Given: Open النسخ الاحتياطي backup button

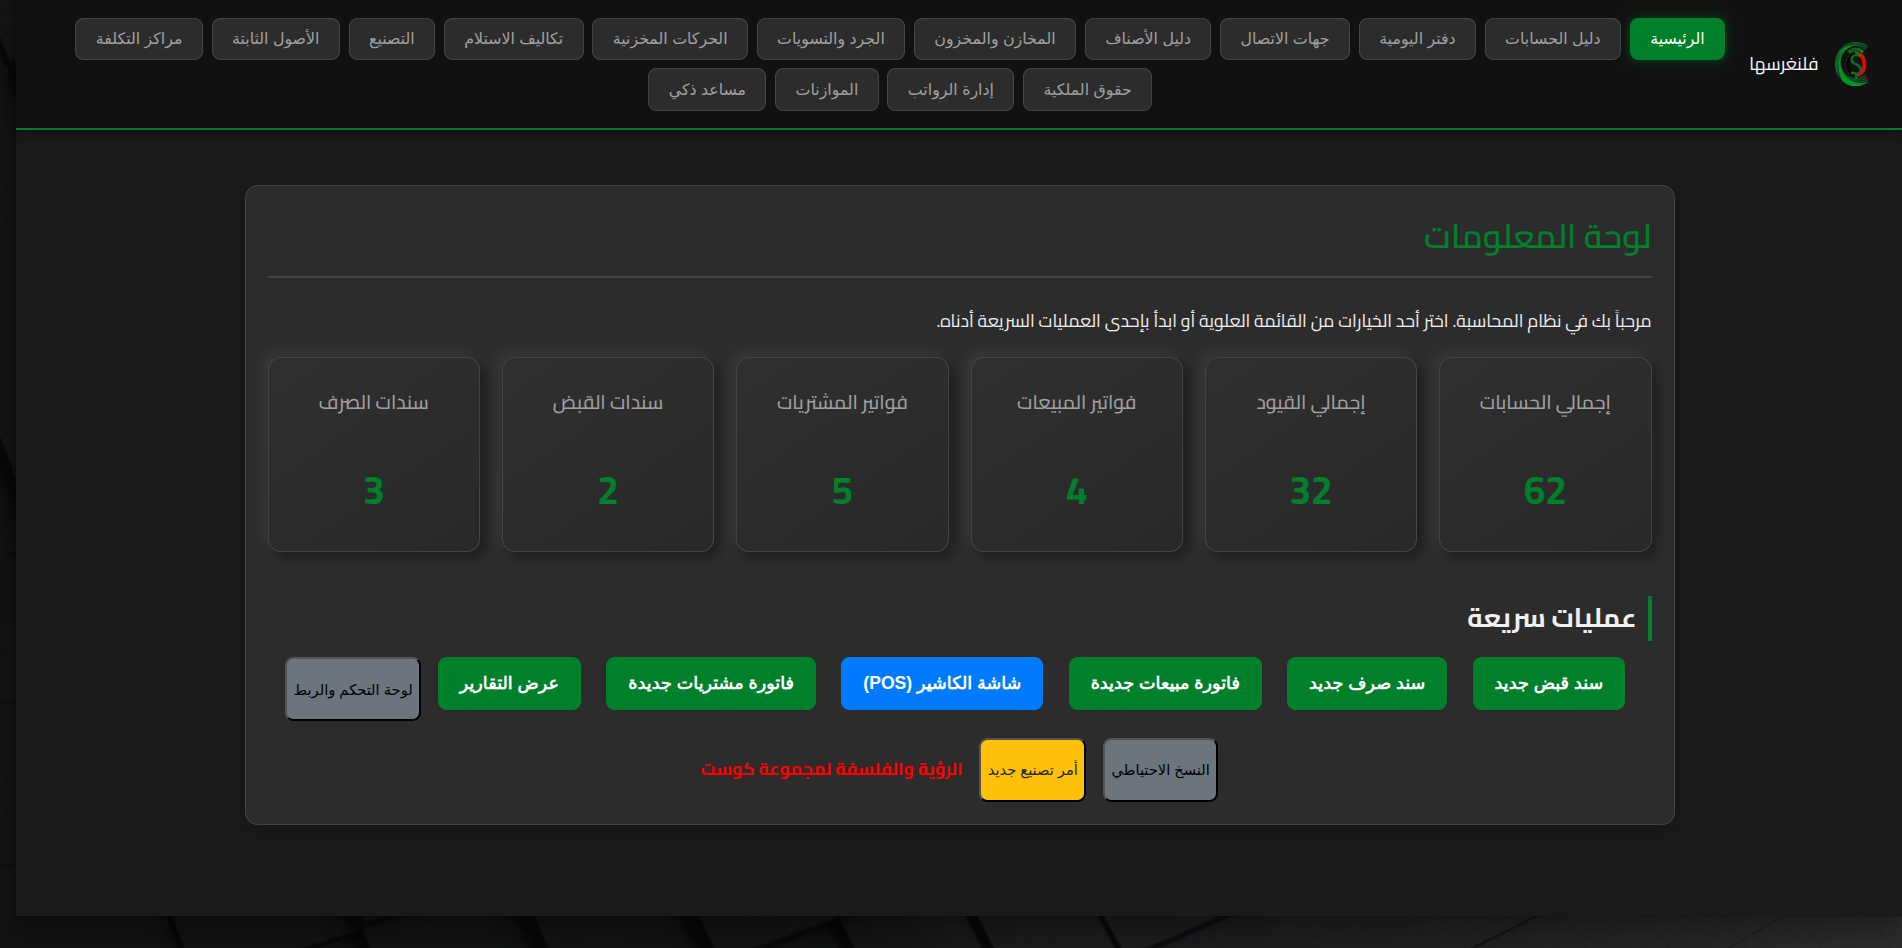Looking at the screenshot, I should click(1160, 770).
